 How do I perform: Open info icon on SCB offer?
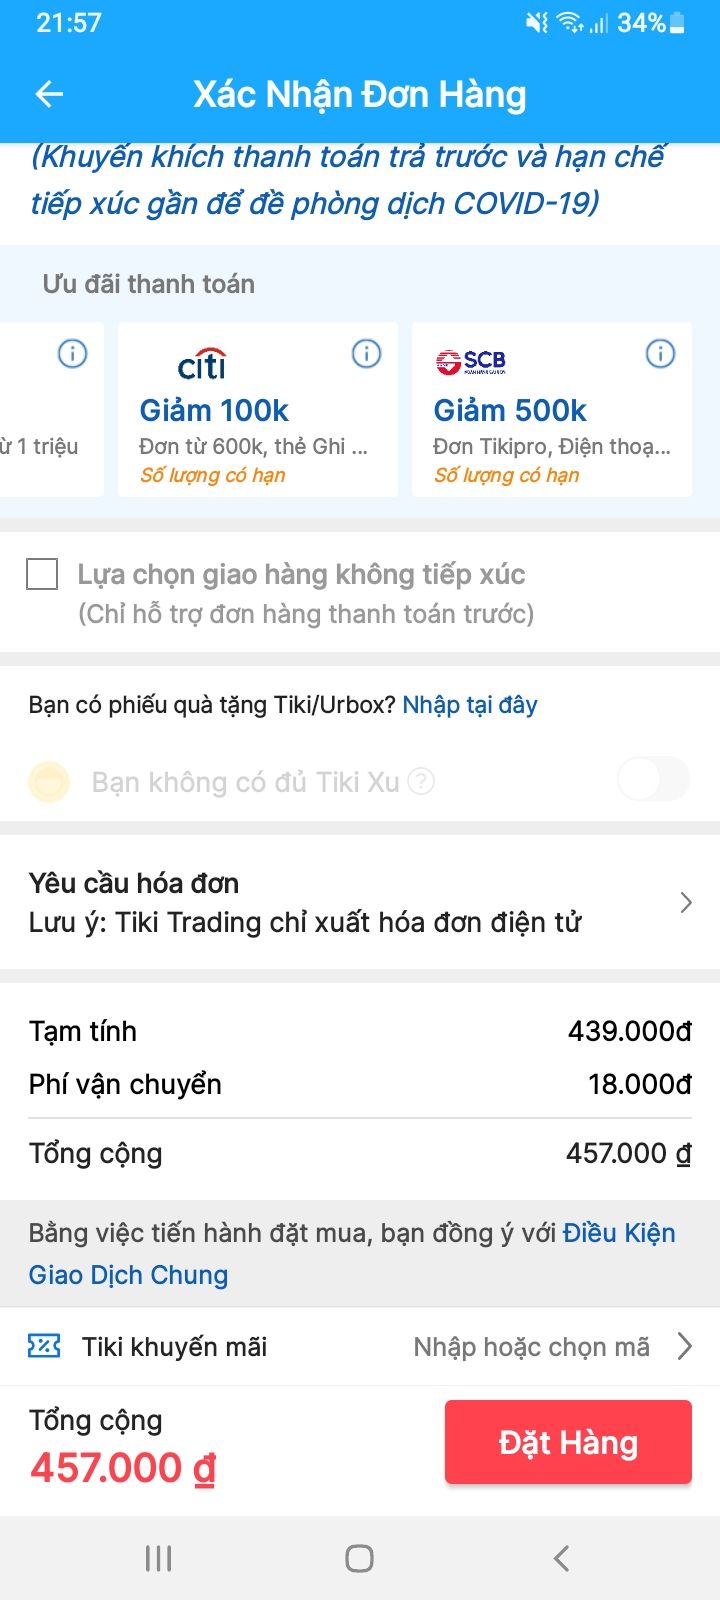click(660, 354)
